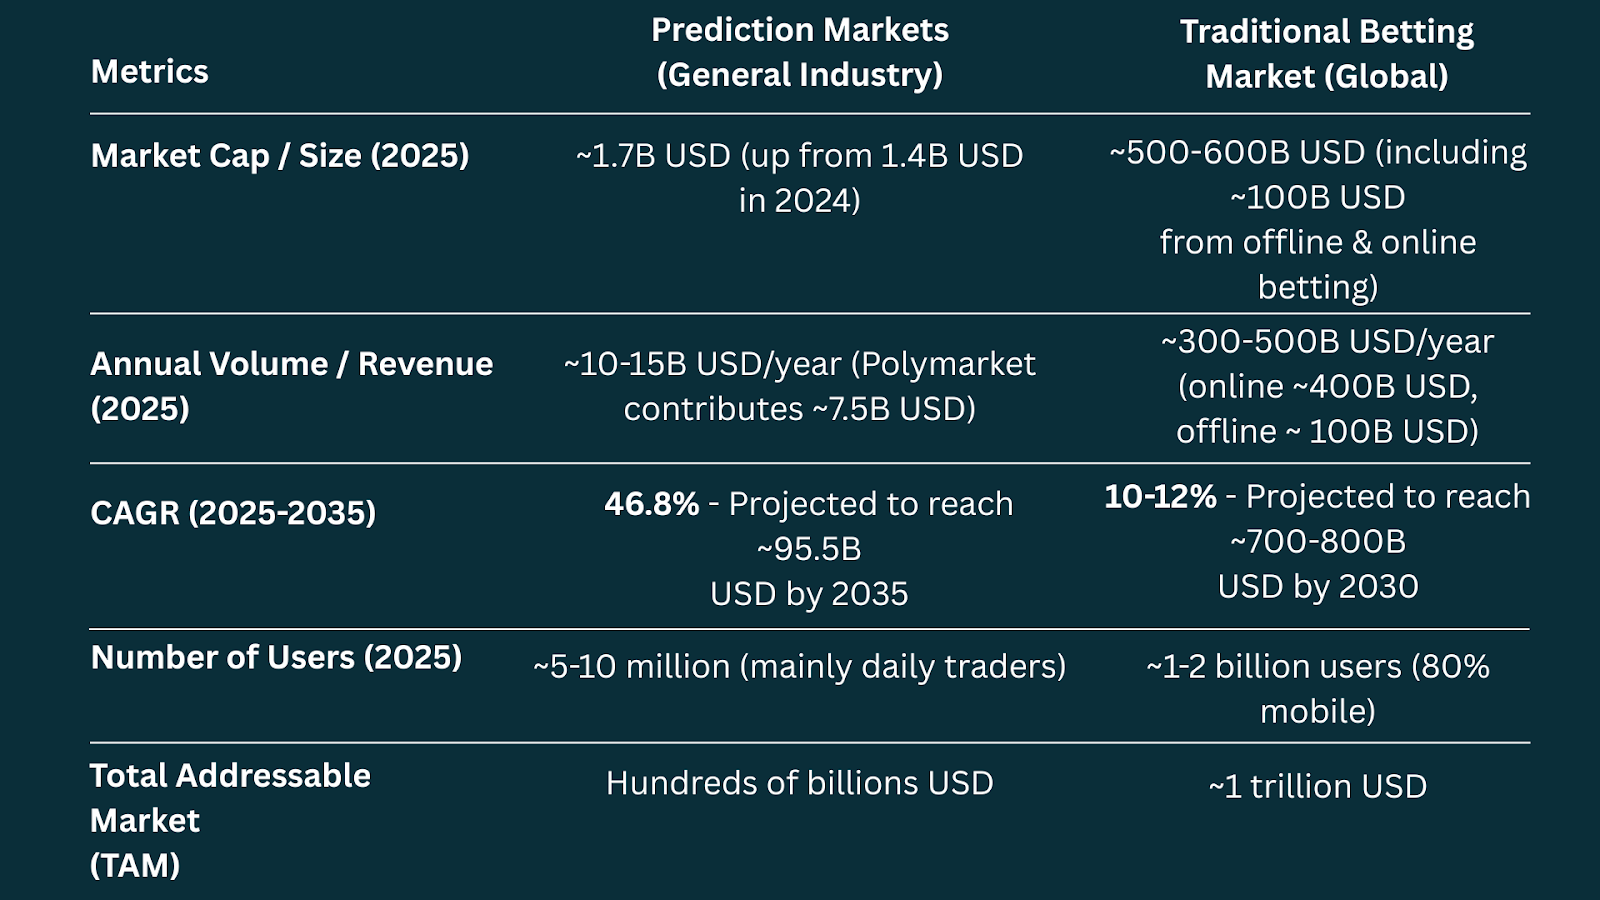Click the ~500-600B USD traditional betting cell
This screenshot has height=900, width=1600.
(1317, 219)
